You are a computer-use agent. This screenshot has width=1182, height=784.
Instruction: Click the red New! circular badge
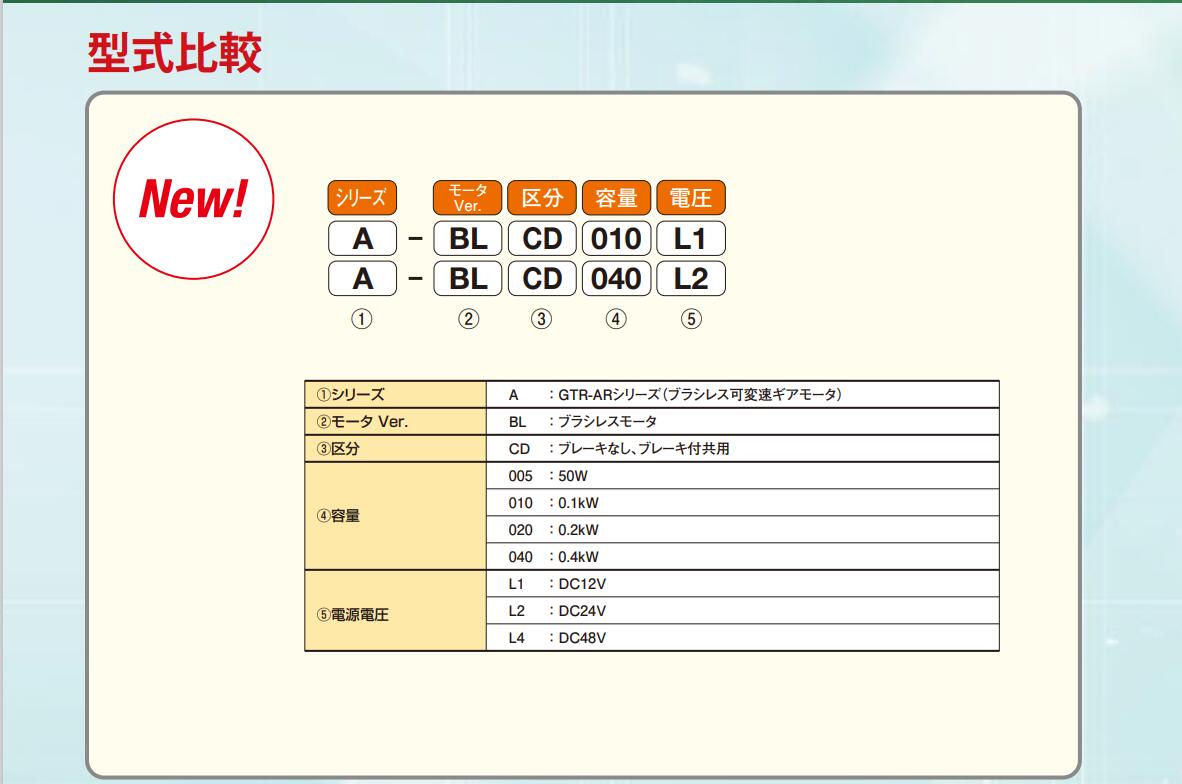click(192, 201)
